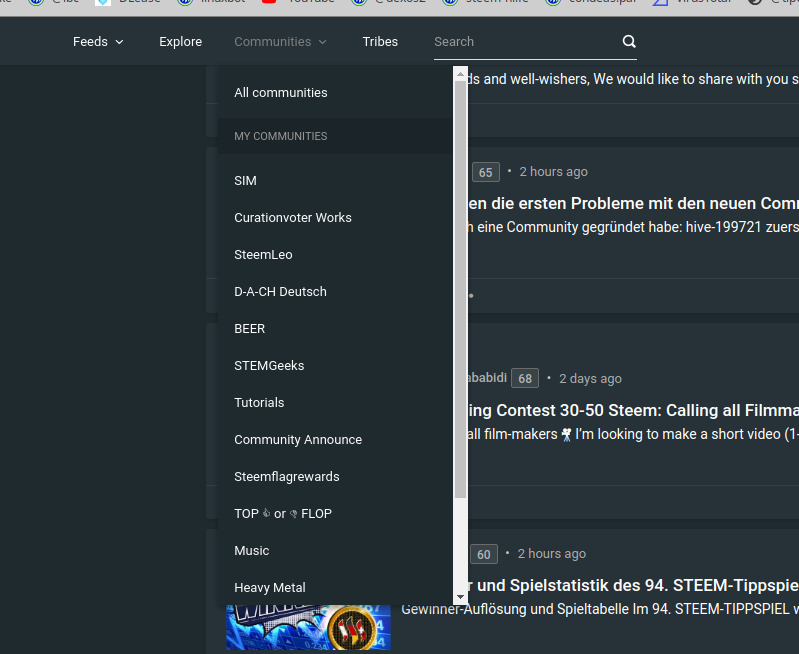Select the D-A-CH Deutsch community
This screenshot has height=654, width=799.
click(280, 292)
